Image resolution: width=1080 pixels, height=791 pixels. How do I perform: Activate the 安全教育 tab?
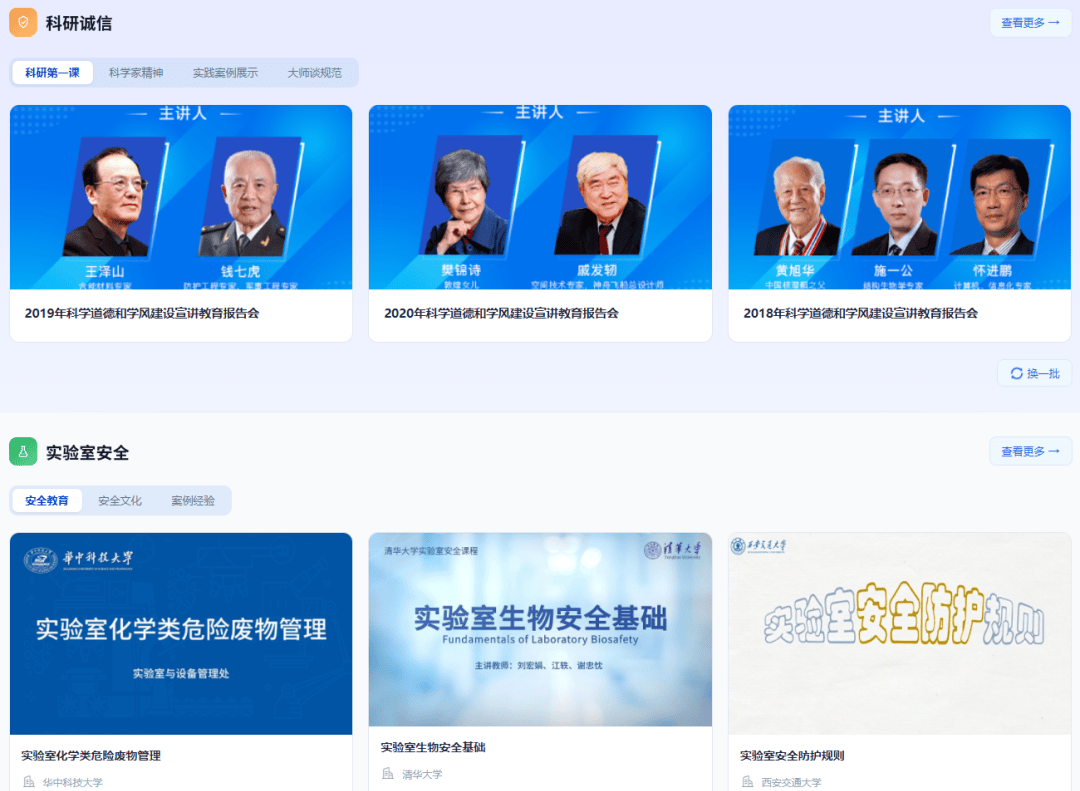(46, 500)
